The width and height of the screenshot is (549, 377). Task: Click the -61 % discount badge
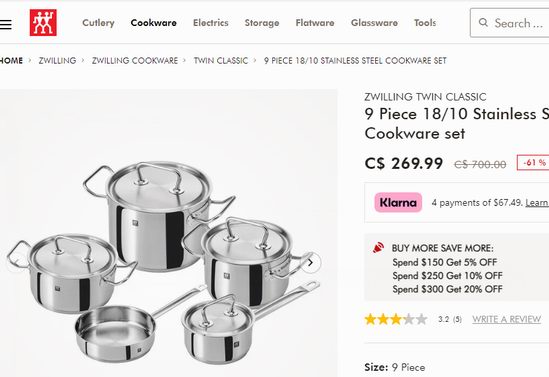pos(533,163)
